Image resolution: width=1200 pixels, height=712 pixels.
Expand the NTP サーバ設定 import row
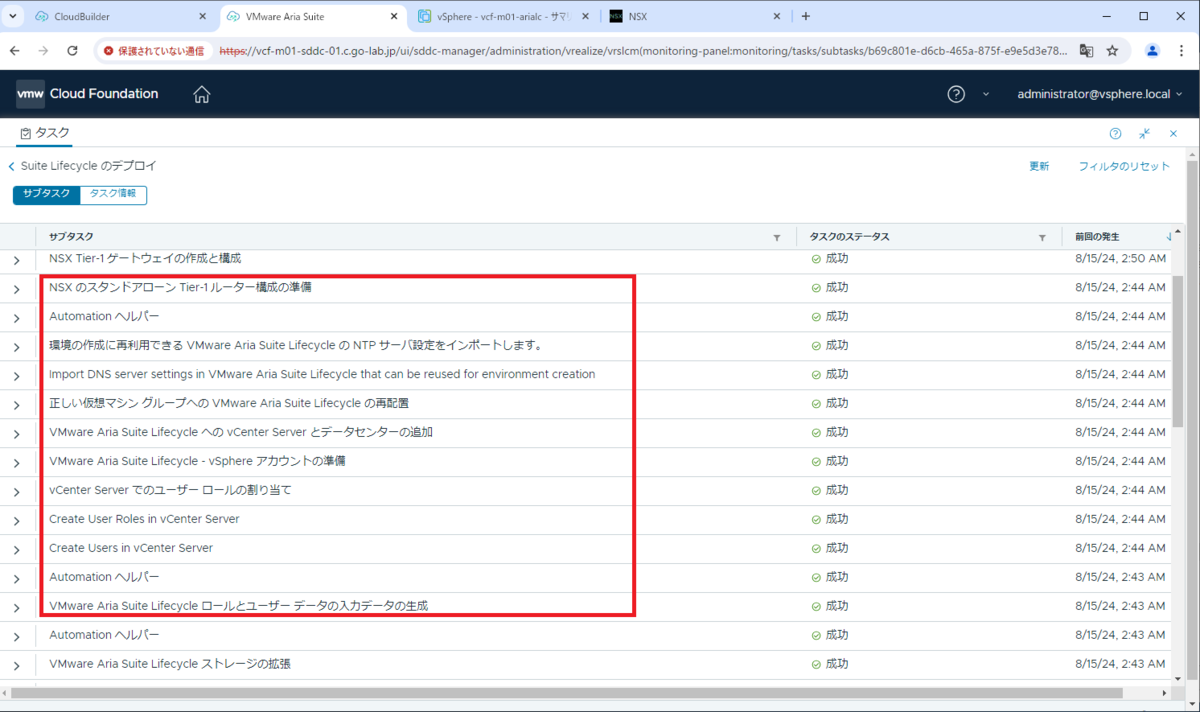(17, 347)
